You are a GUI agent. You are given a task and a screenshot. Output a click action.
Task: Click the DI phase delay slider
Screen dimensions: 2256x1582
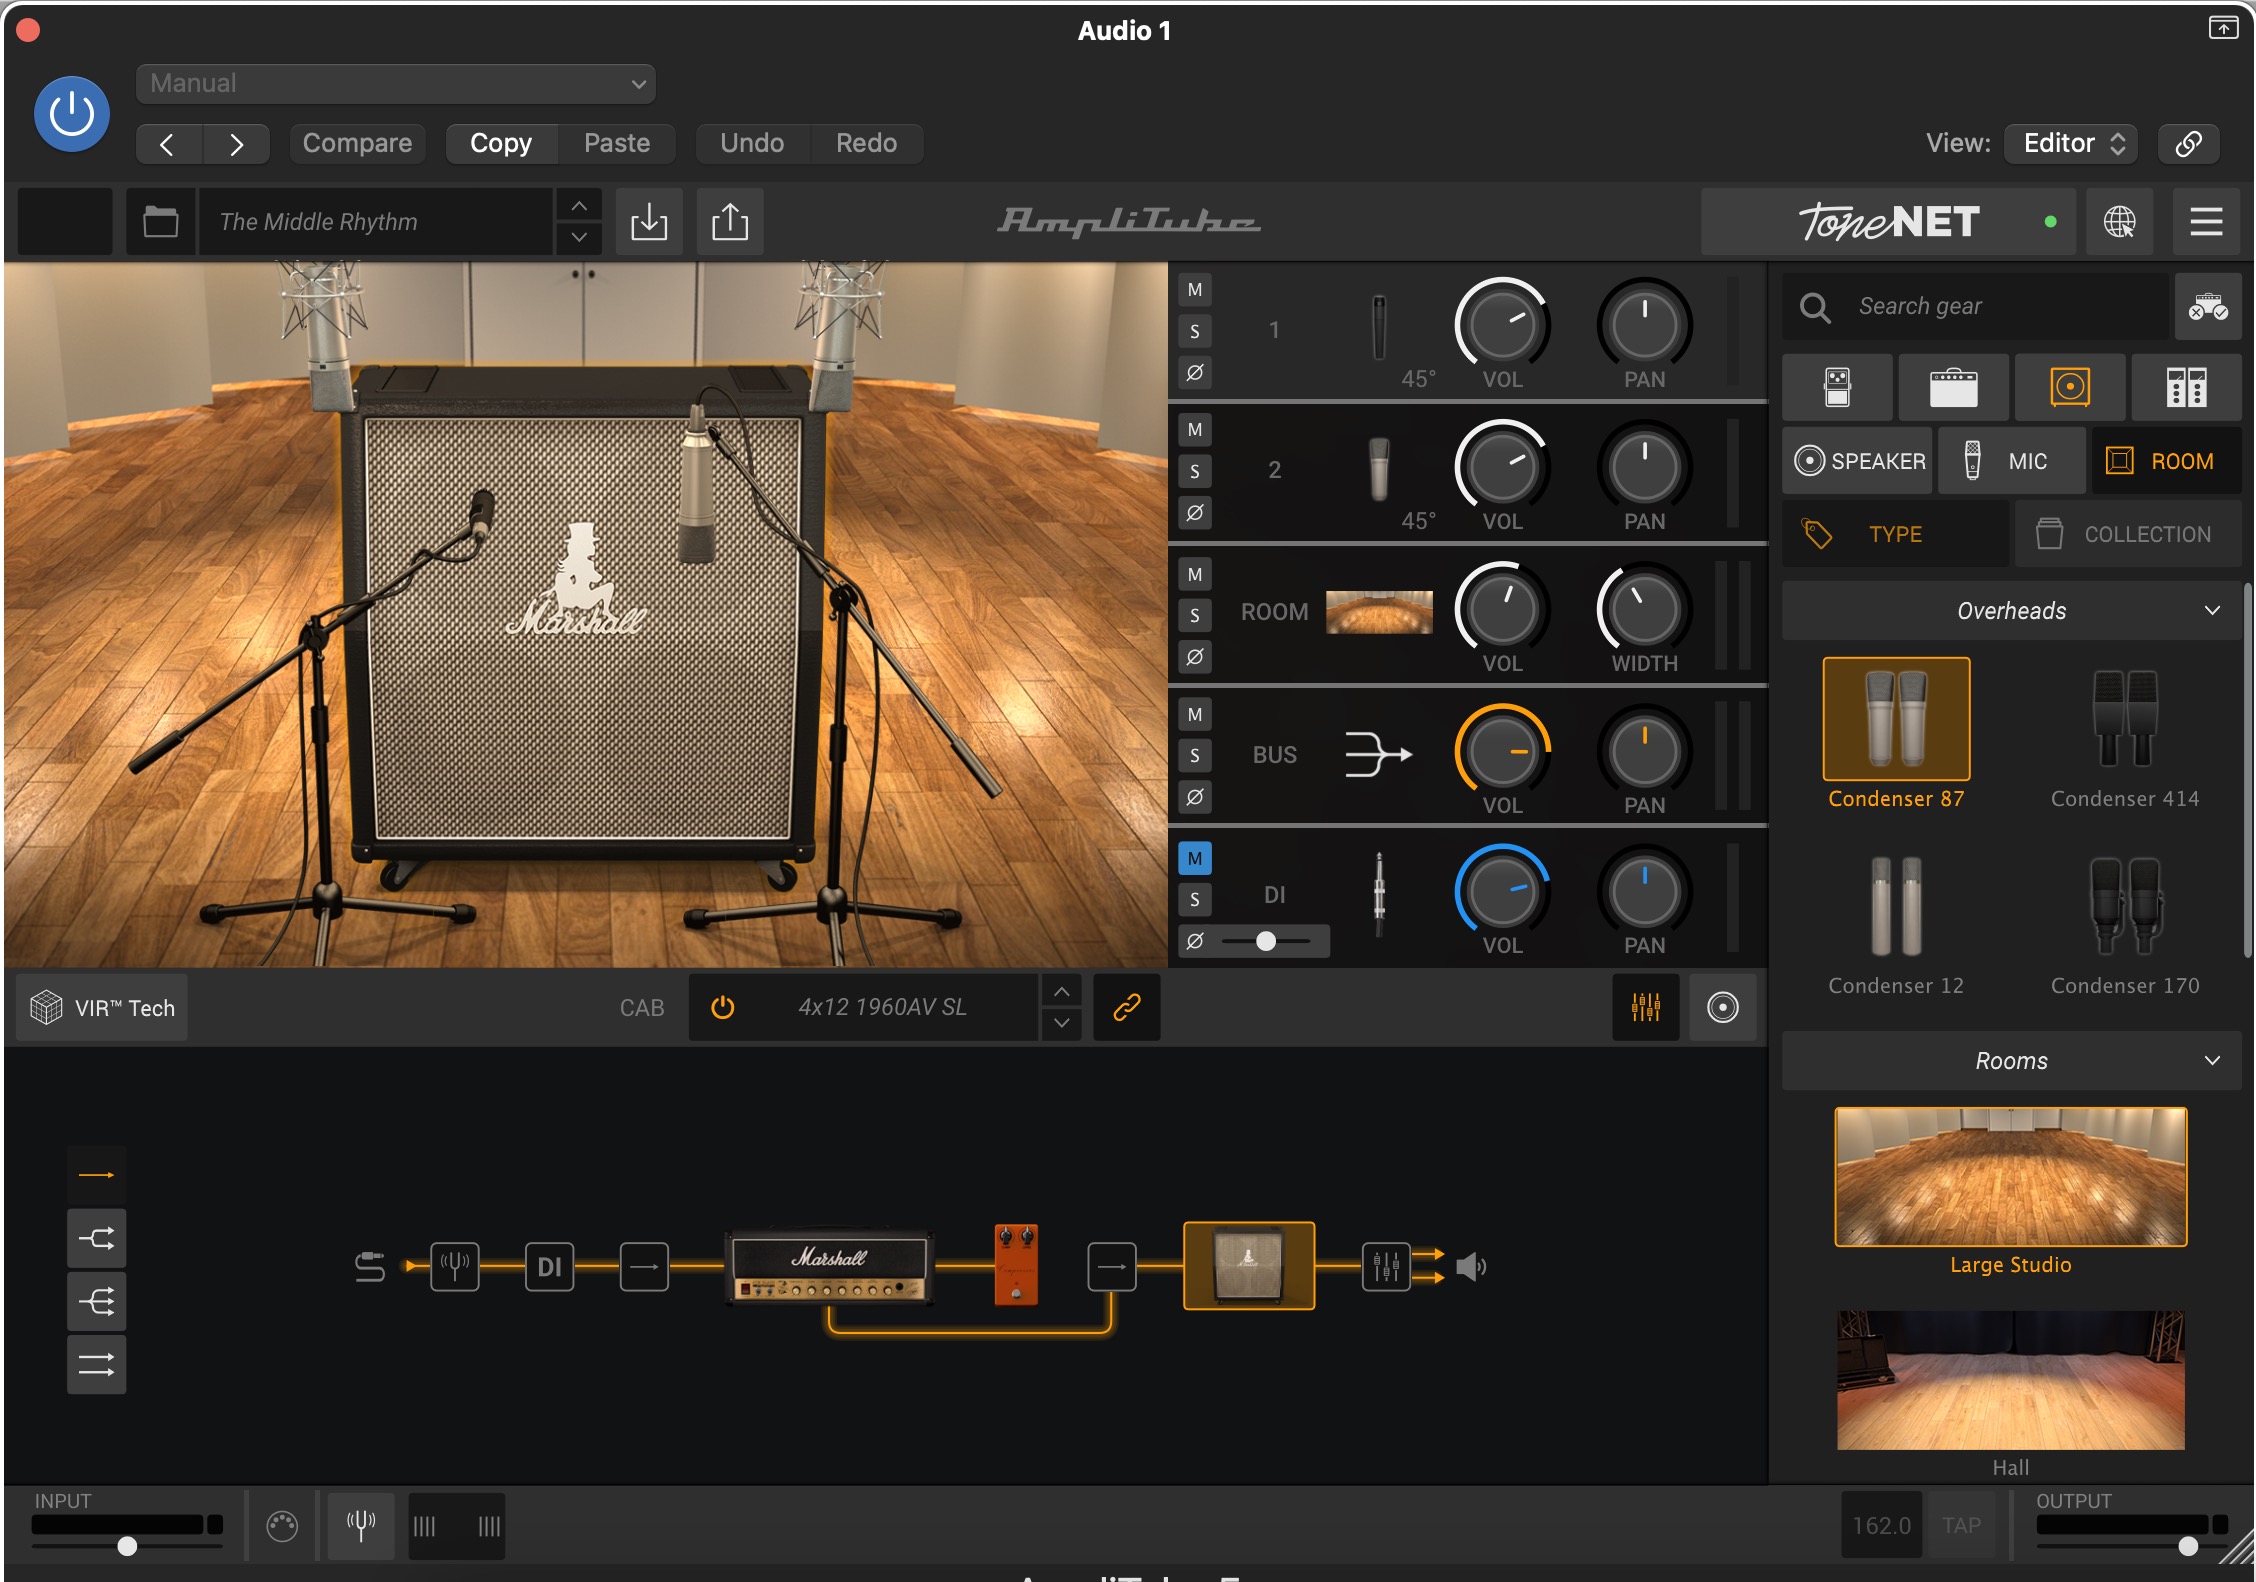point(1266,941)
